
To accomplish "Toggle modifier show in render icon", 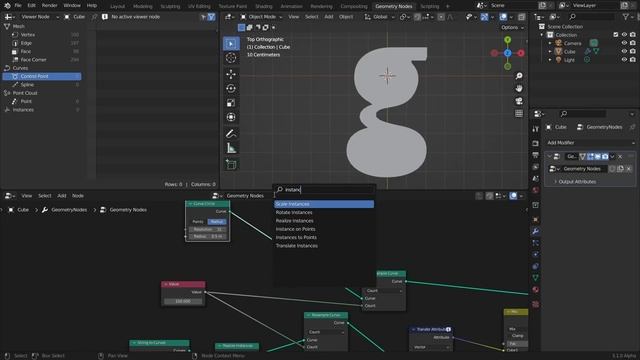I will [605, 156].
